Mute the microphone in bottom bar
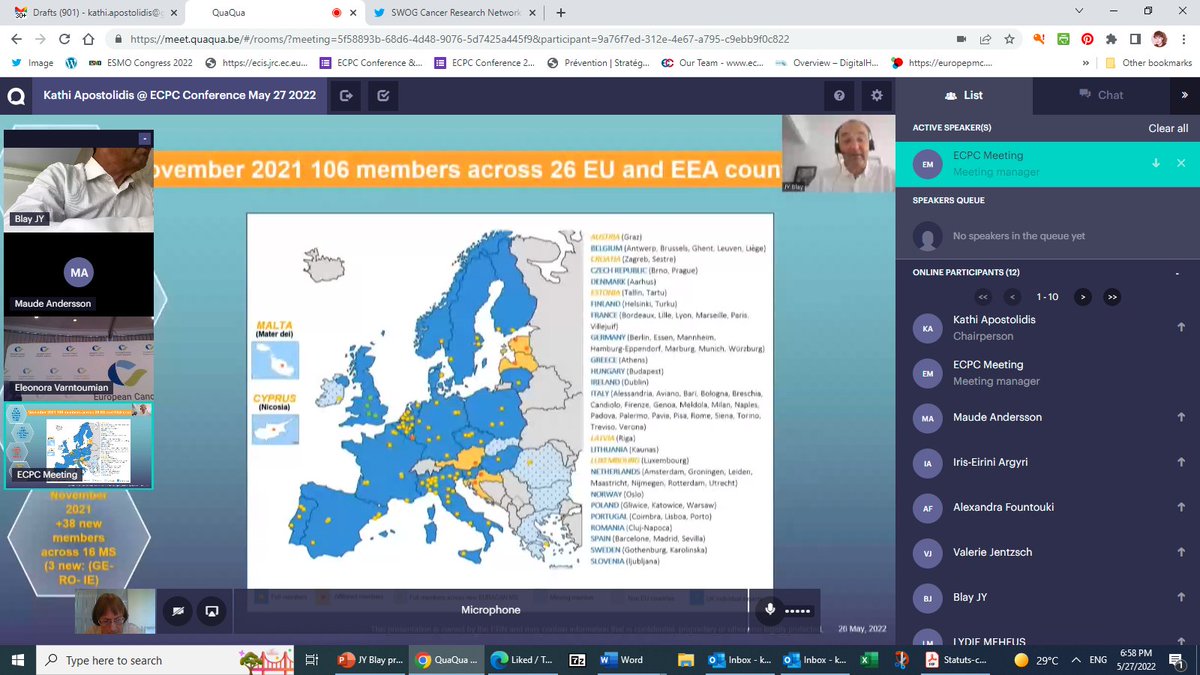 click(770, 609)
